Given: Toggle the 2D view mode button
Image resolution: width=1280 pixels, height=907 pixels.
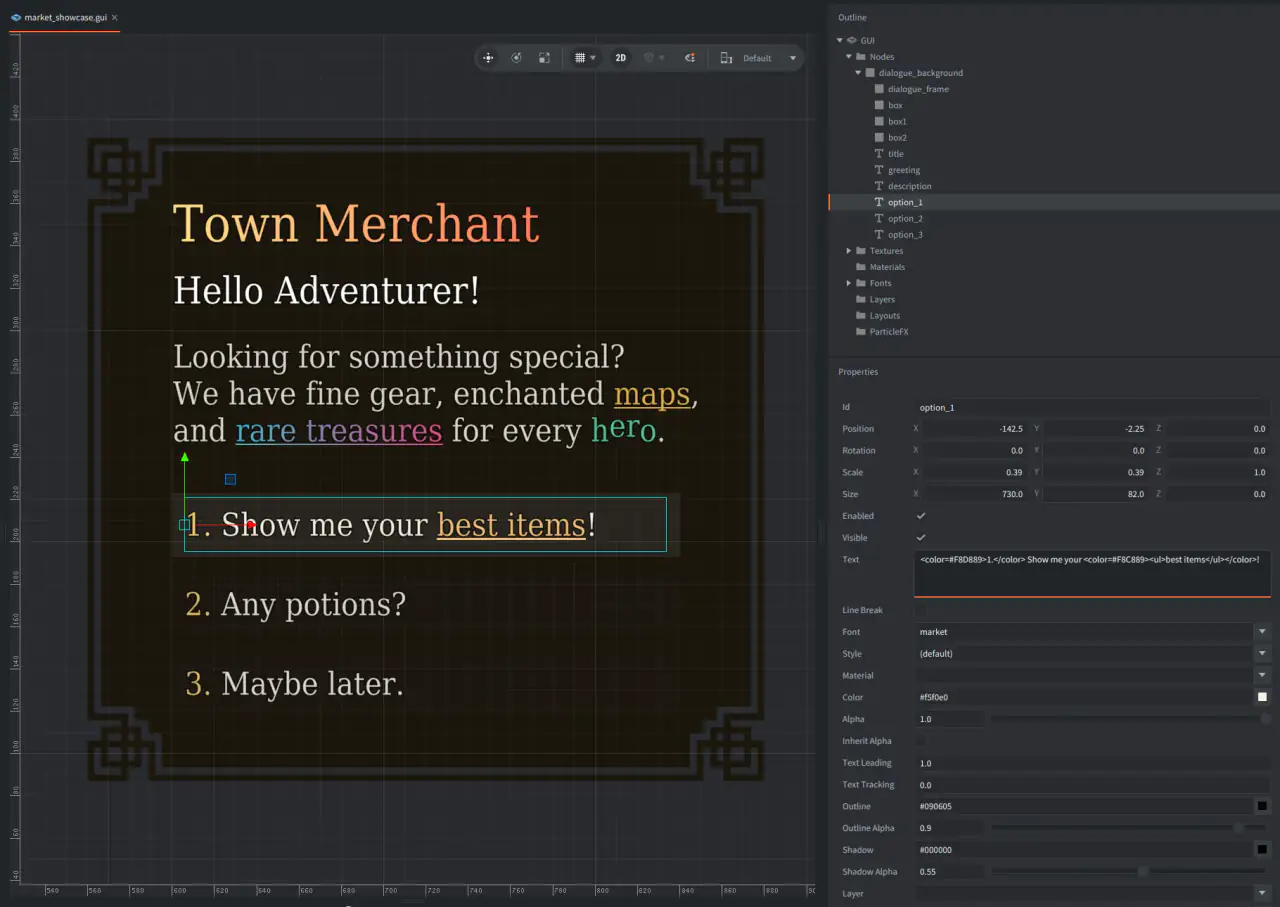Looking at the screenshot, I should pyautogui.click(x=620, y=58).
